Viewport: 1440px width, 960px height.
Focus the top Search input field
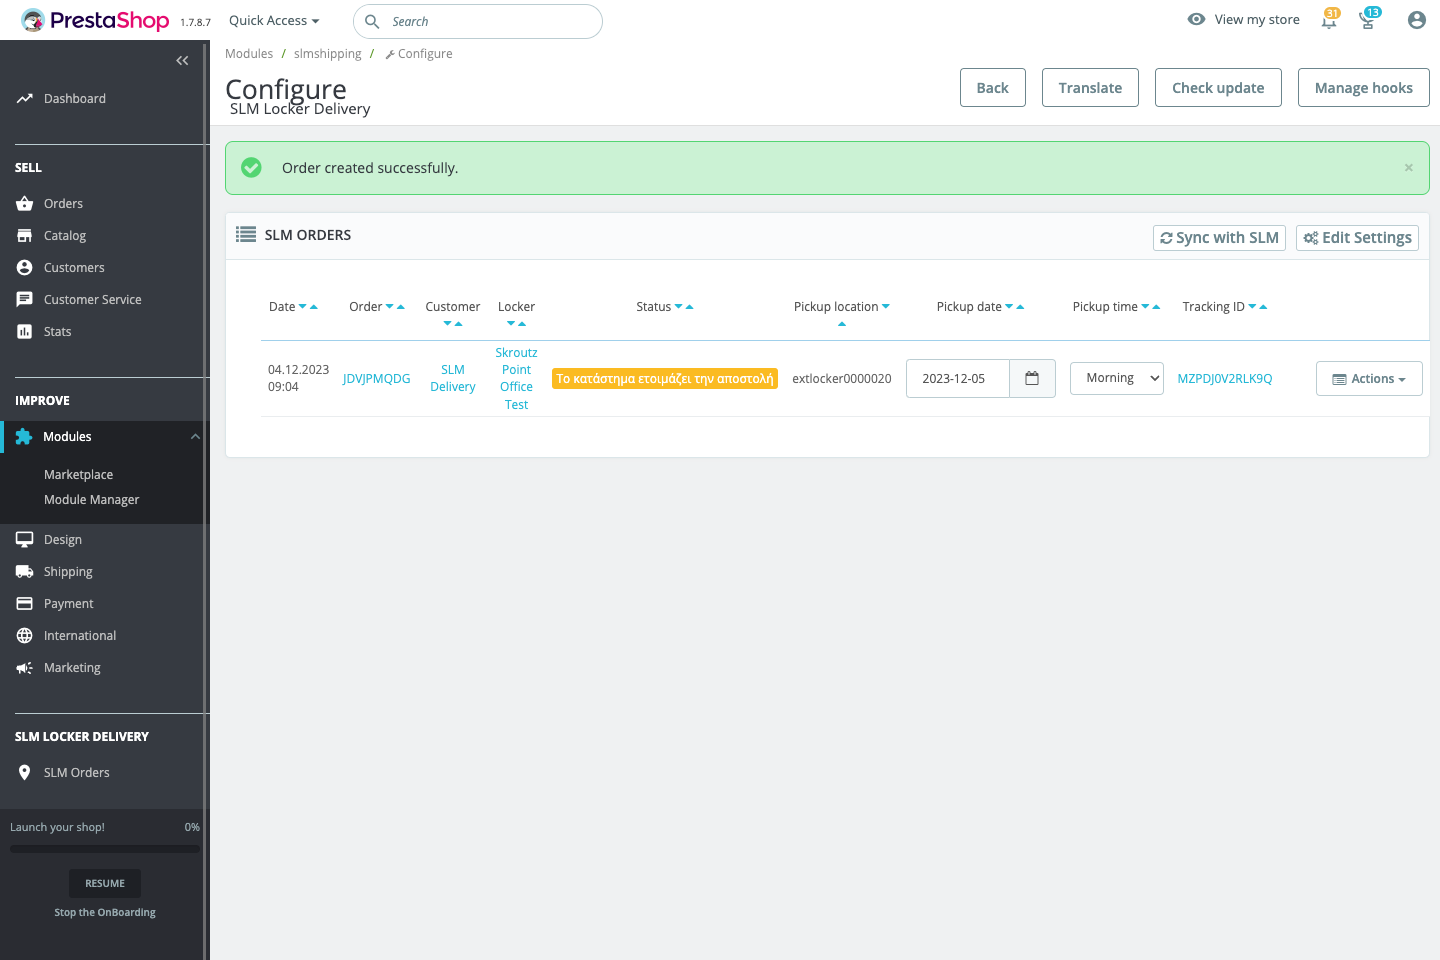478,21
